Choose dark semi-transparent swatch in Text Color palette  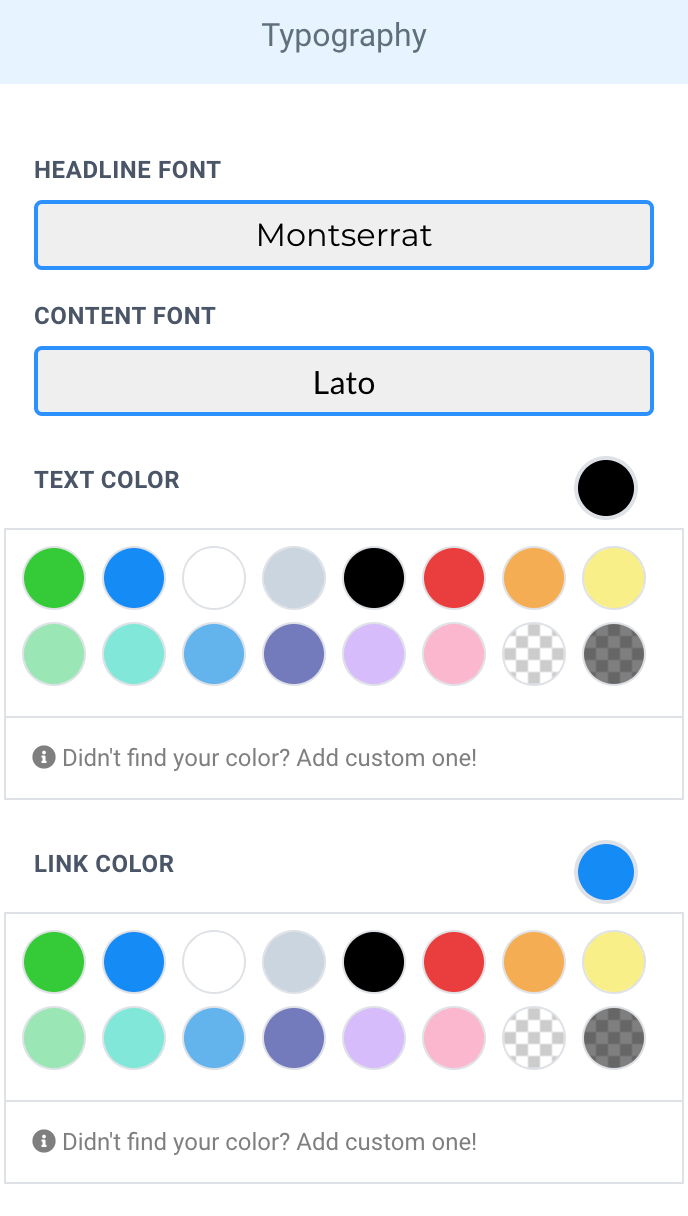[614, 654]
